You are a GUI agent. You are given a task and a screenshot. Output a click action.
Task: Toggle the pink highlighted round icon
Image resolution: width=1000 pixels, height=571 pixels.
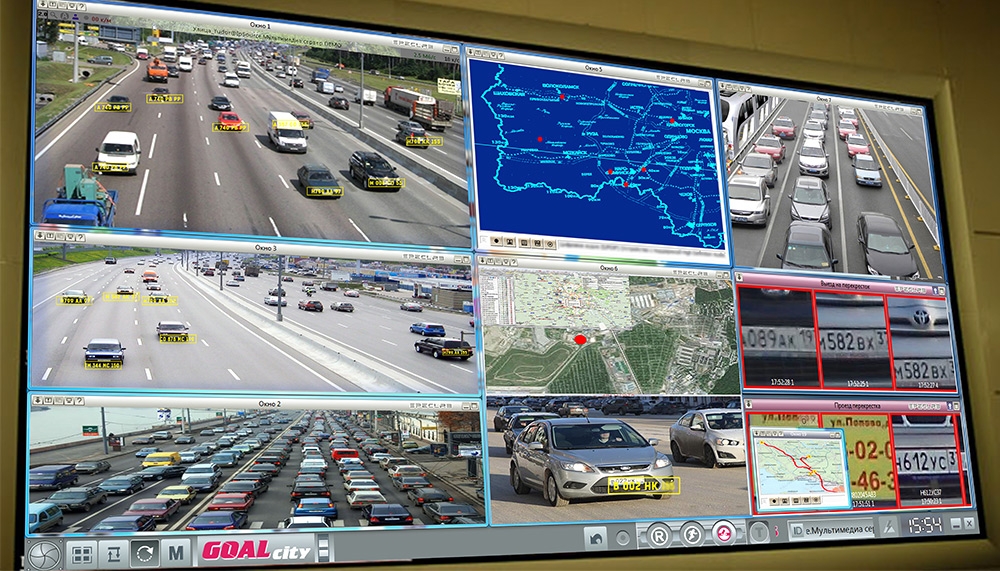[725, 532]
